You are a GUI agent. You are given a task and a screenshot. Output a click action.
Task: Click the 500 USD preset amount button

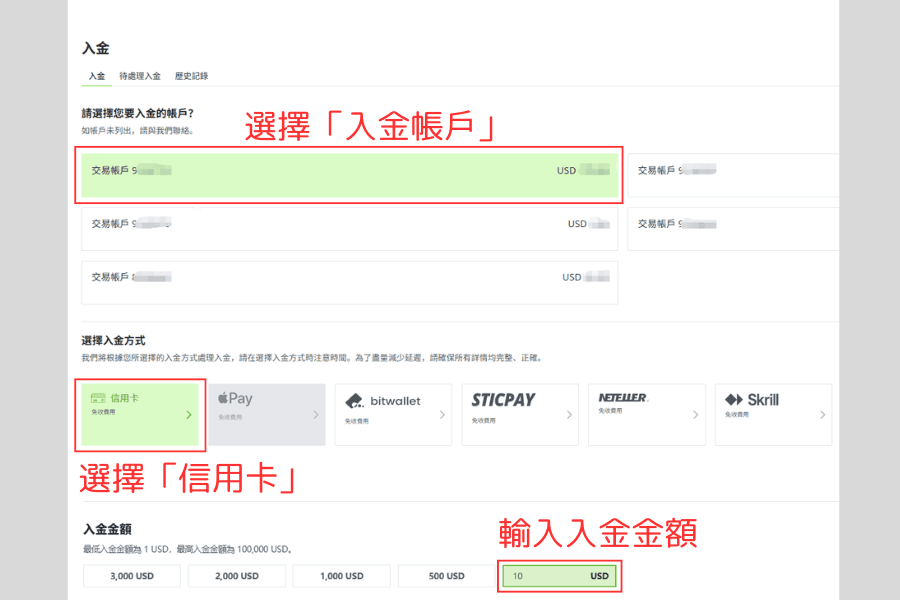coord(446,576)
